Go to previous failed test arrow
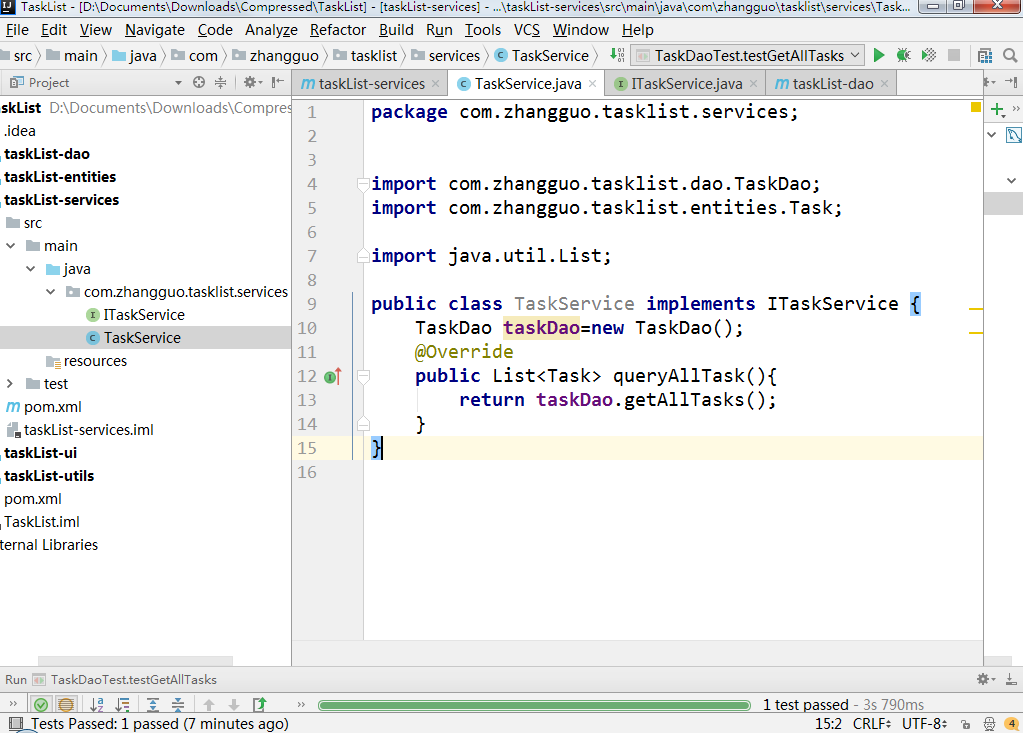This screenshot has height=733, width=1023. pyautogui.click(x=209, y=705)
